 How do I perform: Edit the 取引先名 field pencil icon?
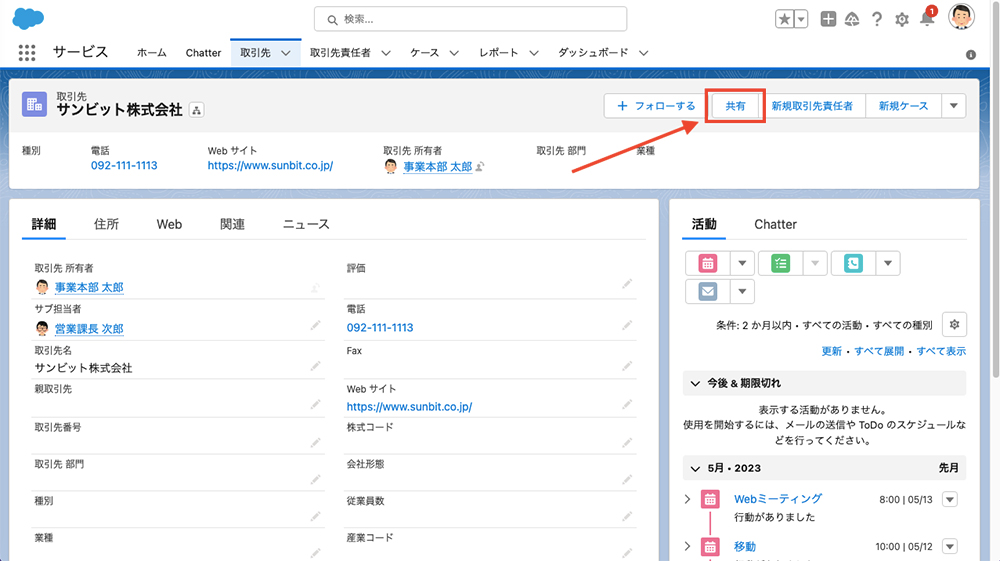pyautogui.click(x=315, y=366)
